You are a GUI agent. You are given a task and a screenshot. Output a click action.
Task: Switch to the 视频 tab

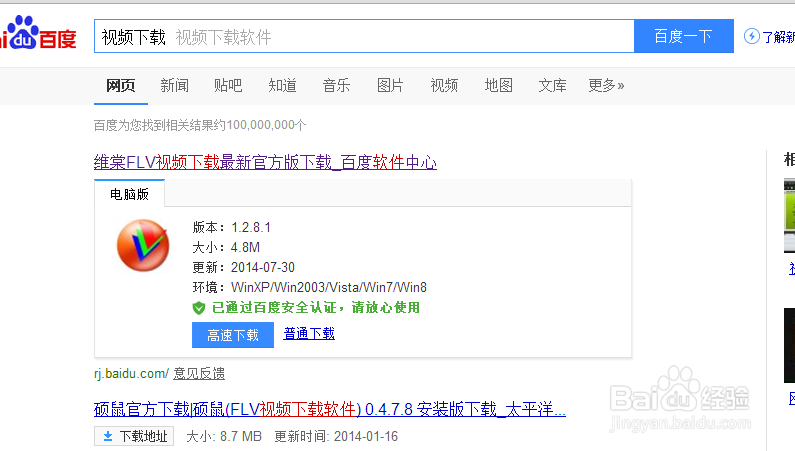[x=444, y=85]
